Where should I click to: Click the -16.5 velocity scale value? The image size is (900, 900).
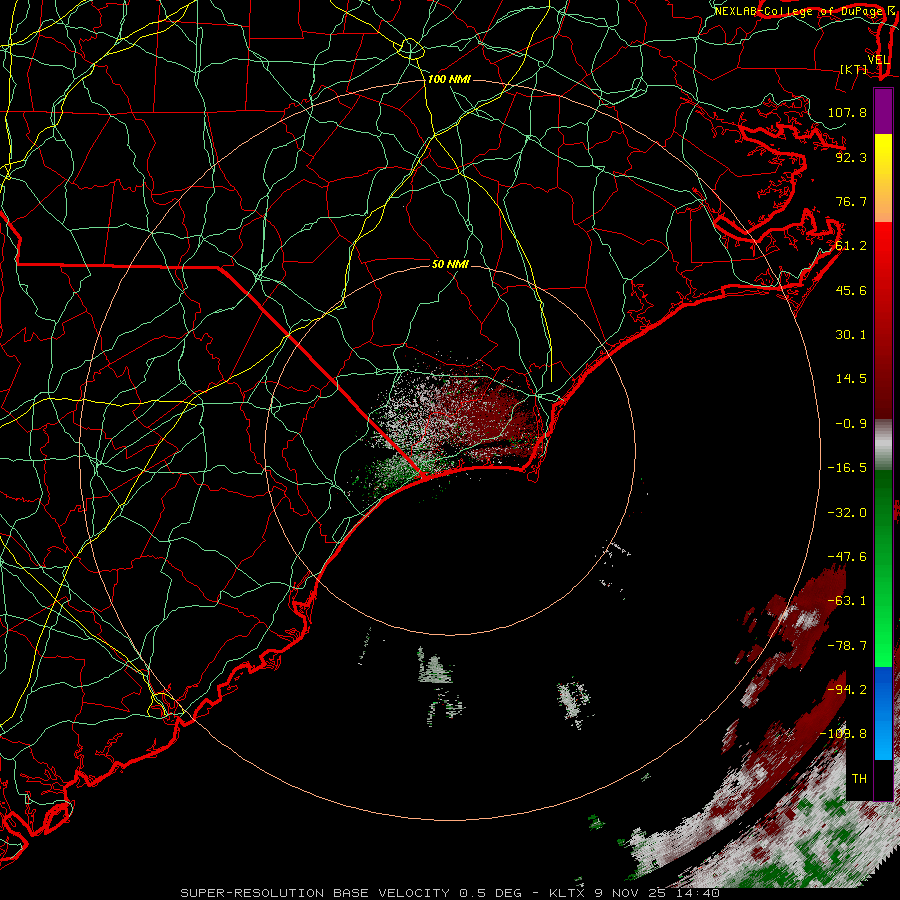click(x=847, y=468)
